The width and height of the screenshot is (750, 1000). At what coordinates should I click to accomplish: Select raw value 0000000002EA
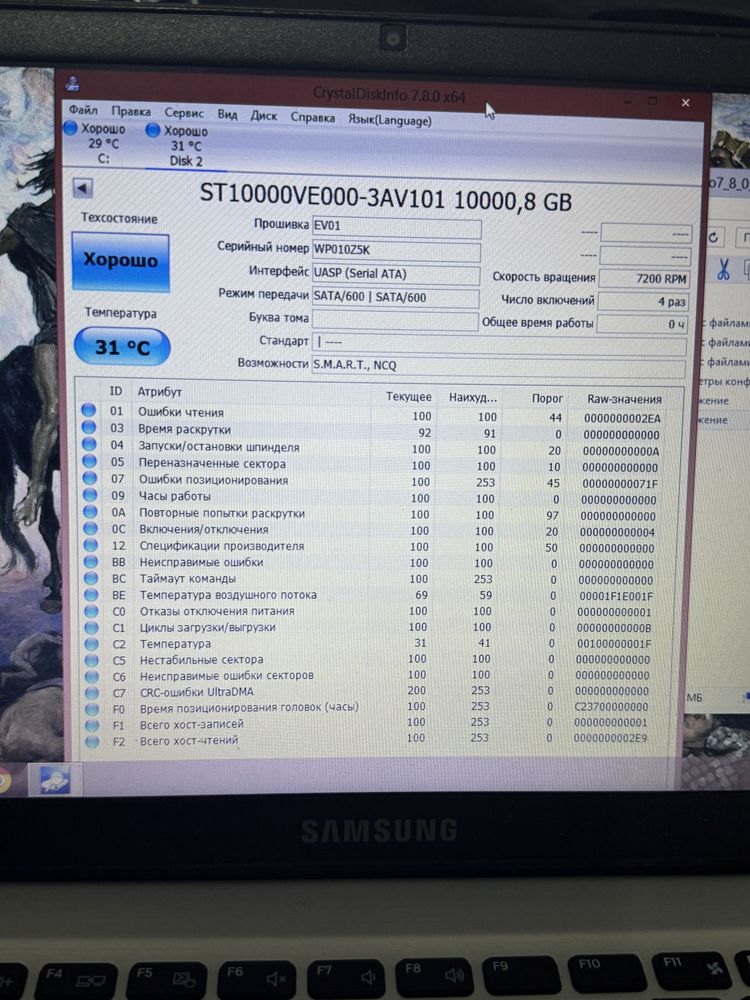pos(622,419)
